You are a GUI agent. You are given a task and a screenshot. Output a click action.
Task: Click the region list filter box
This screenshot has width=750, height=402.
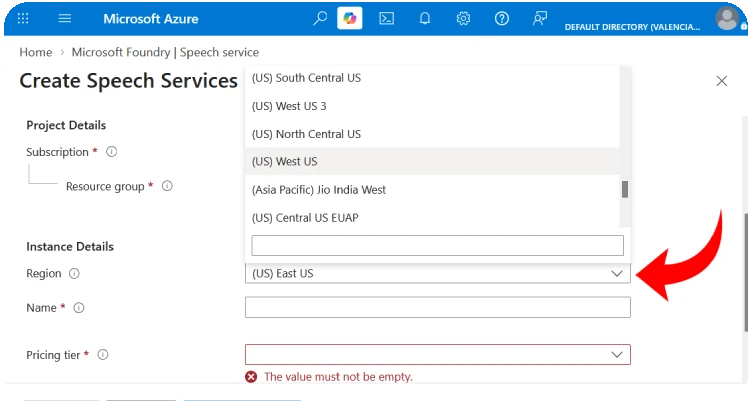point(438,246)
